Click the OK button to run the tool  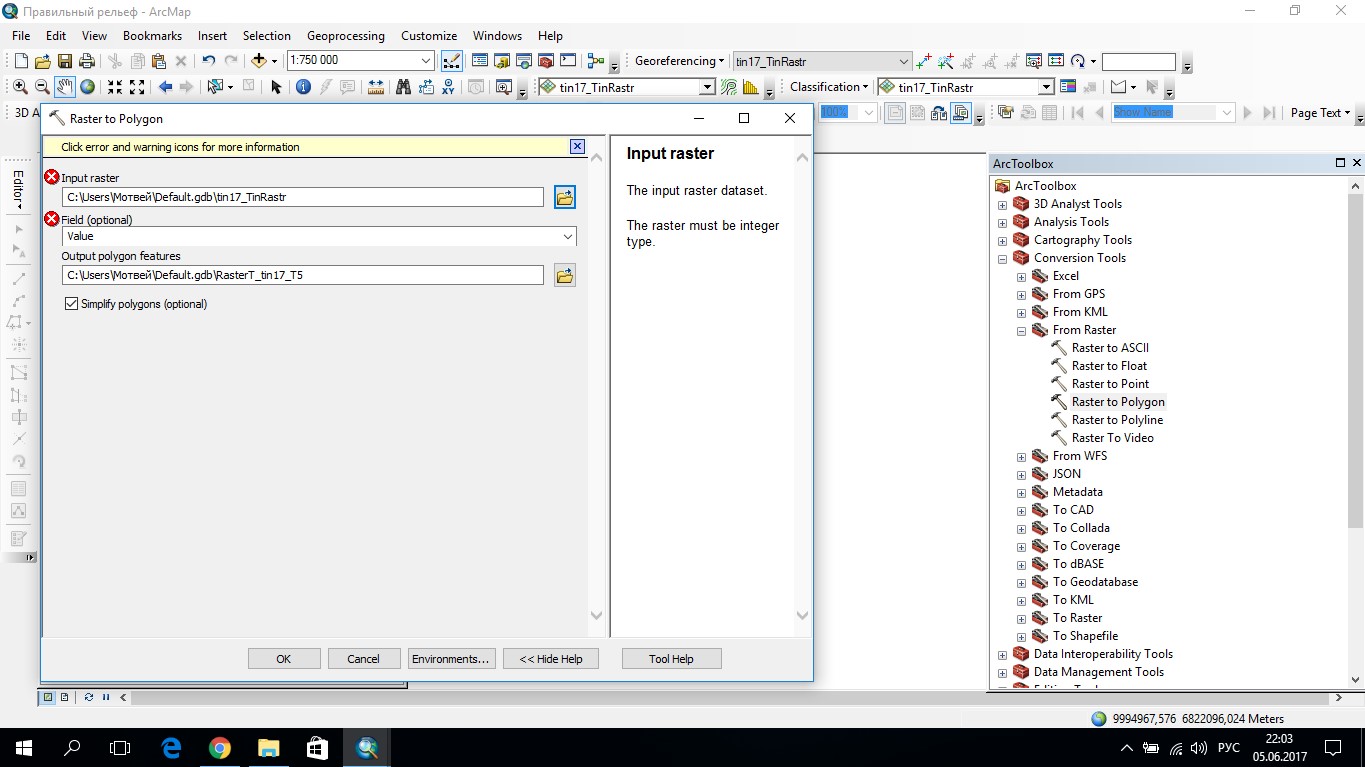pos(284,658)
